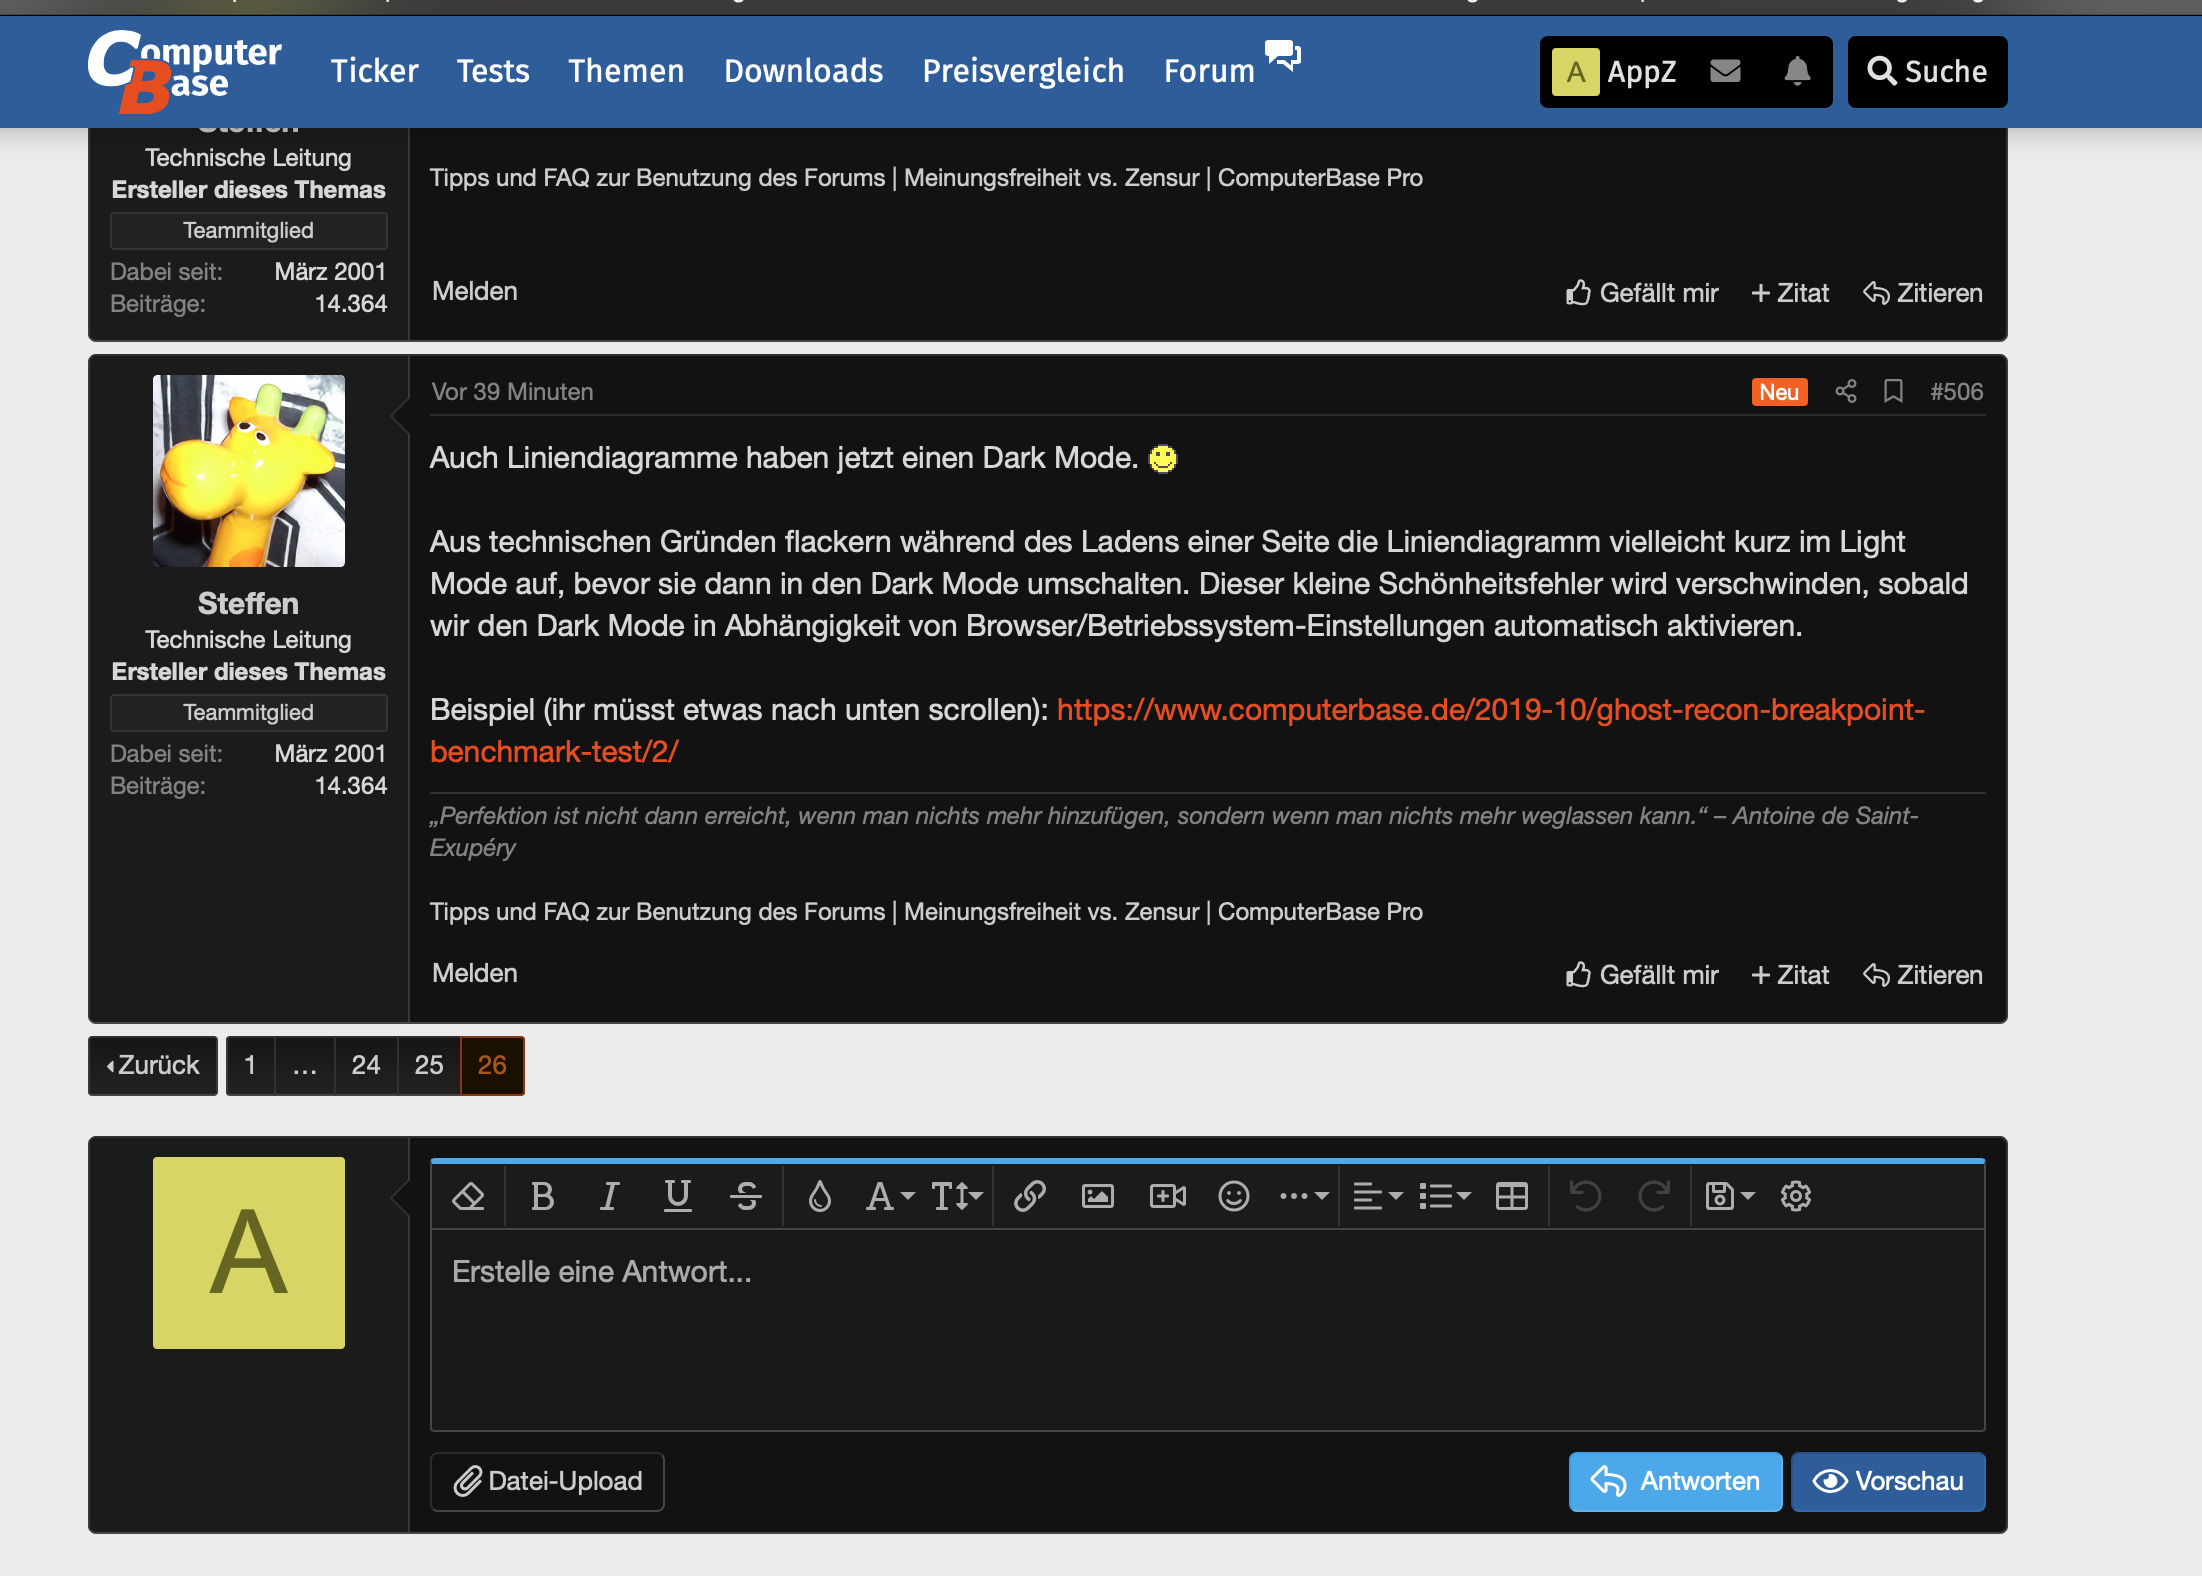Expand the text alignment dropdown
The width and height of the screenshot is (2202, 1576).
[x=1377, y=1196]
